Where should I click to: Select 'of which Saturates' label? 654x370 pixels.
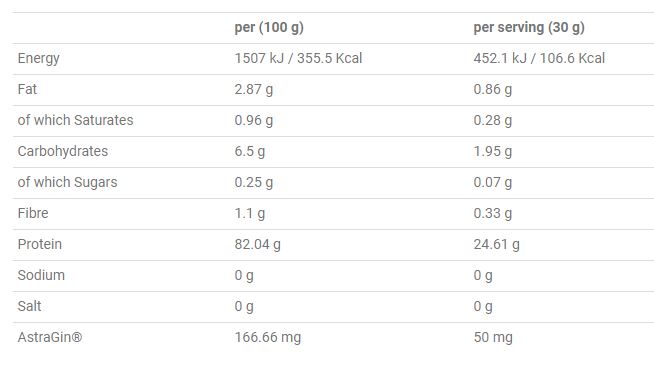(x=75, y=120)
